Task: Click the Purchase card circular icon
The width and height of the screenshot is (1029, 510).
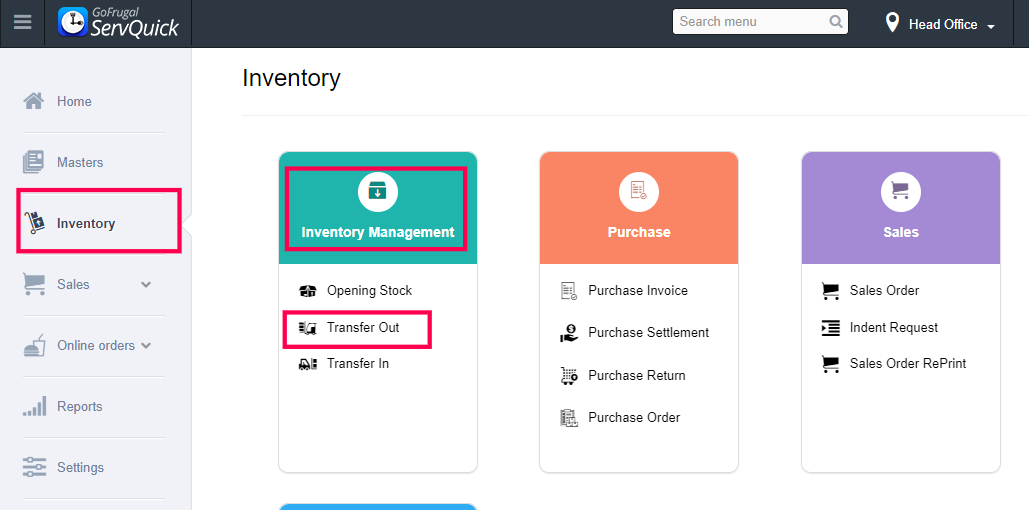Action: pos(639,191)
